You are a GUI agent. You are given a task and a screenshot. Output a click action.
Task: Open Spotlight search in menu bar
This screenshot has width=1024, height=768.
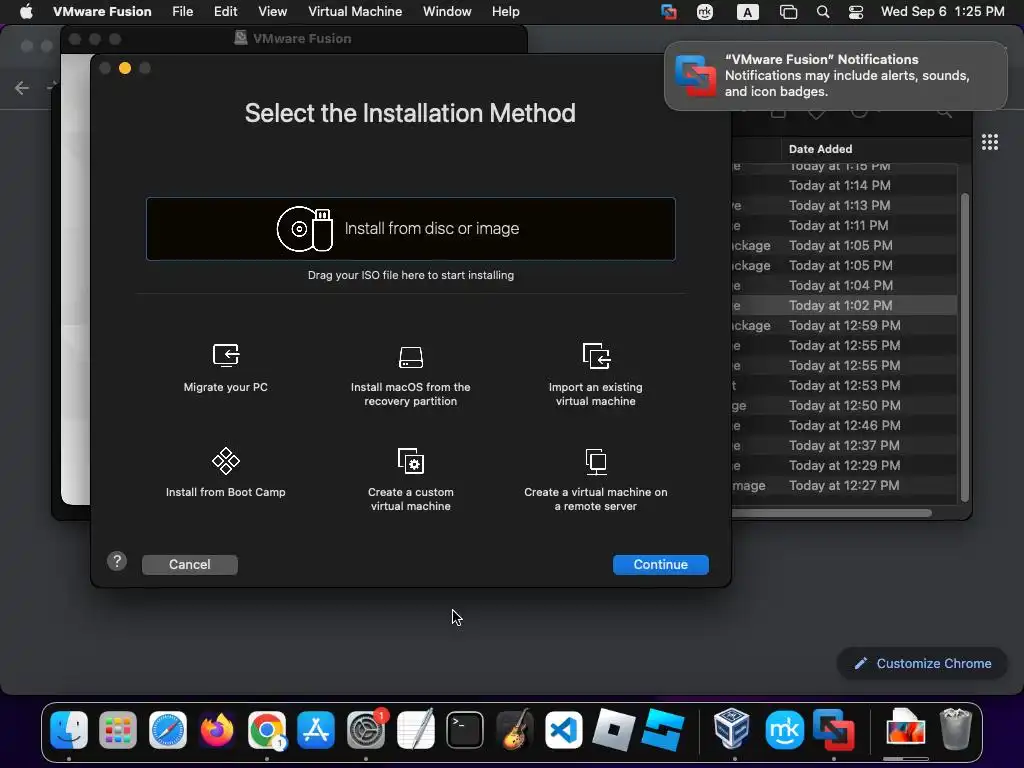823,12
